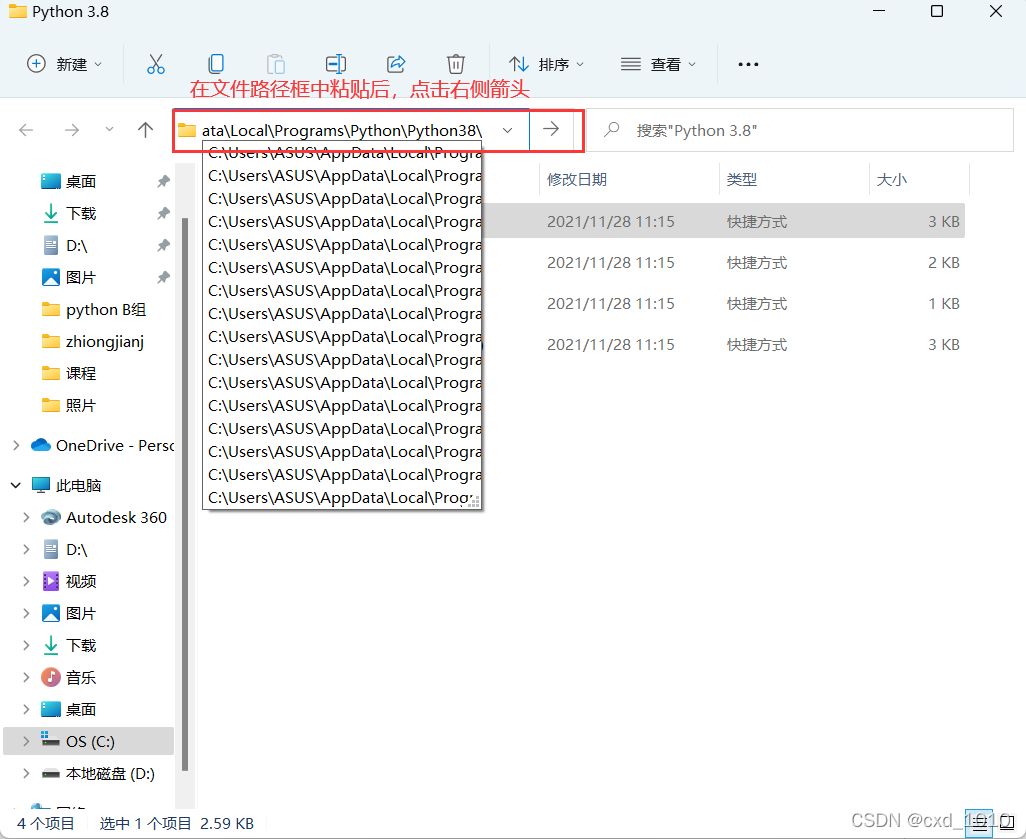Viewport: 1026px width, 839px height.
Task: Go back with the left arrow
Action: point(26,130)
